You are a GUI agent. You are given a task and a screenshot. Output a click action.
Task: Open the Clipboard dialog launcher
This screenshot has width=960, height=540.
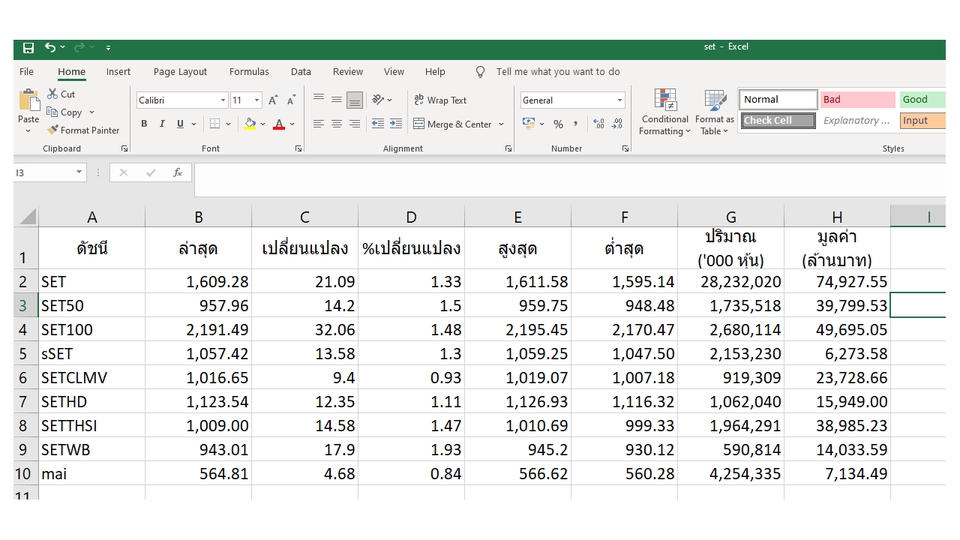pyautogui.click(x=124, y=149)
